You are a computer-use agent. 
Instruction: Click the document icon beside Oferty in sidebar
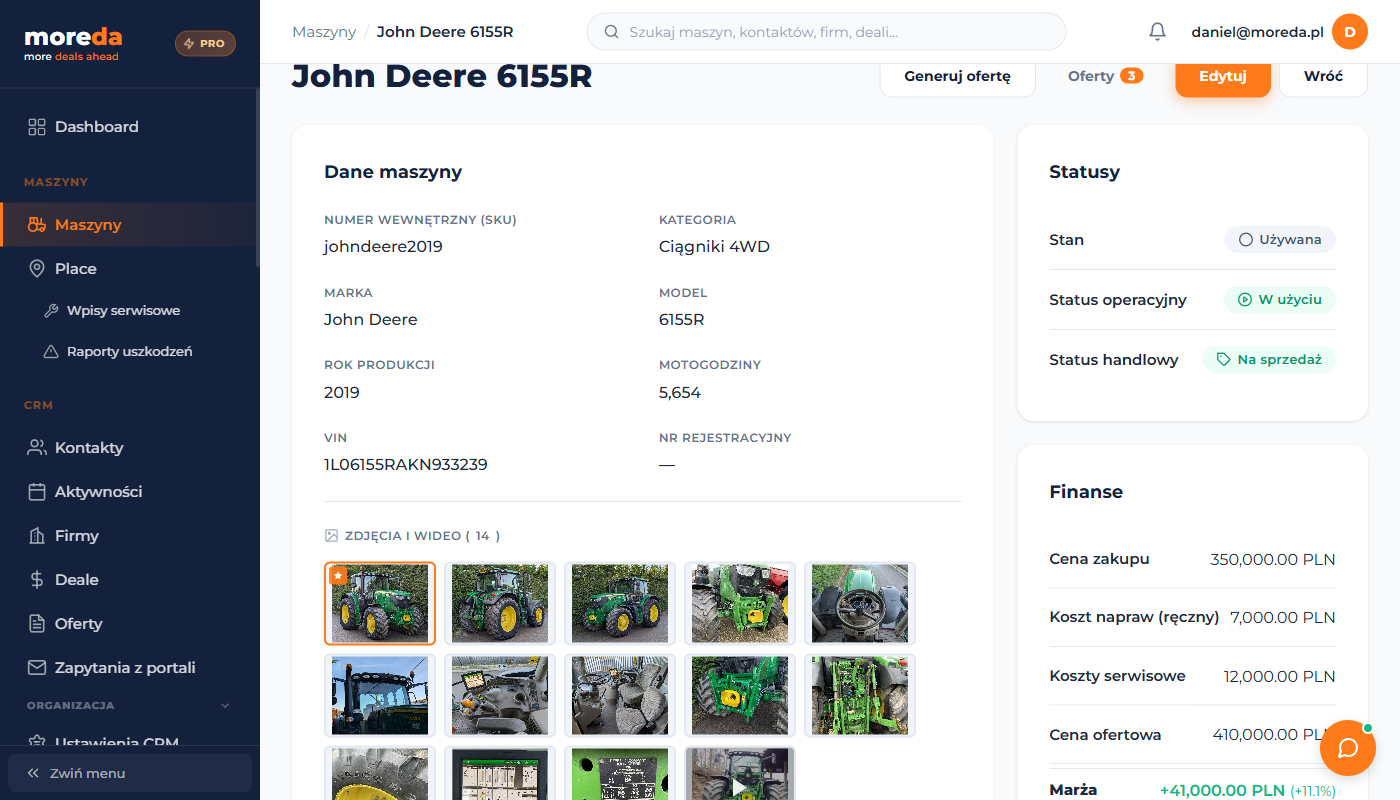(37, 624)
